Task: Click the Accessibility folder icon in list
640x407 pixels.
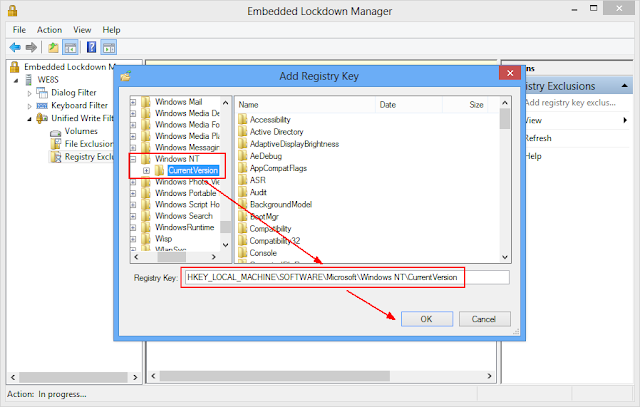Action: (x=242, y=119)
